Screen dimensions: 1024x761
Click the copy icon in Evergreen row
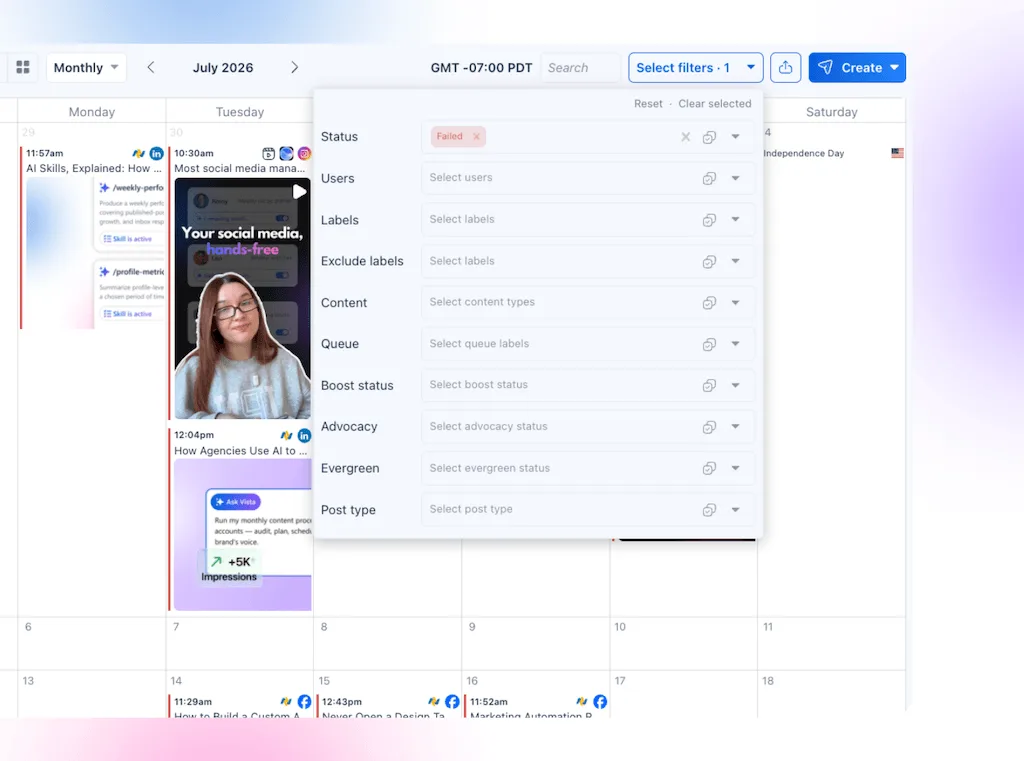(709, 468)
